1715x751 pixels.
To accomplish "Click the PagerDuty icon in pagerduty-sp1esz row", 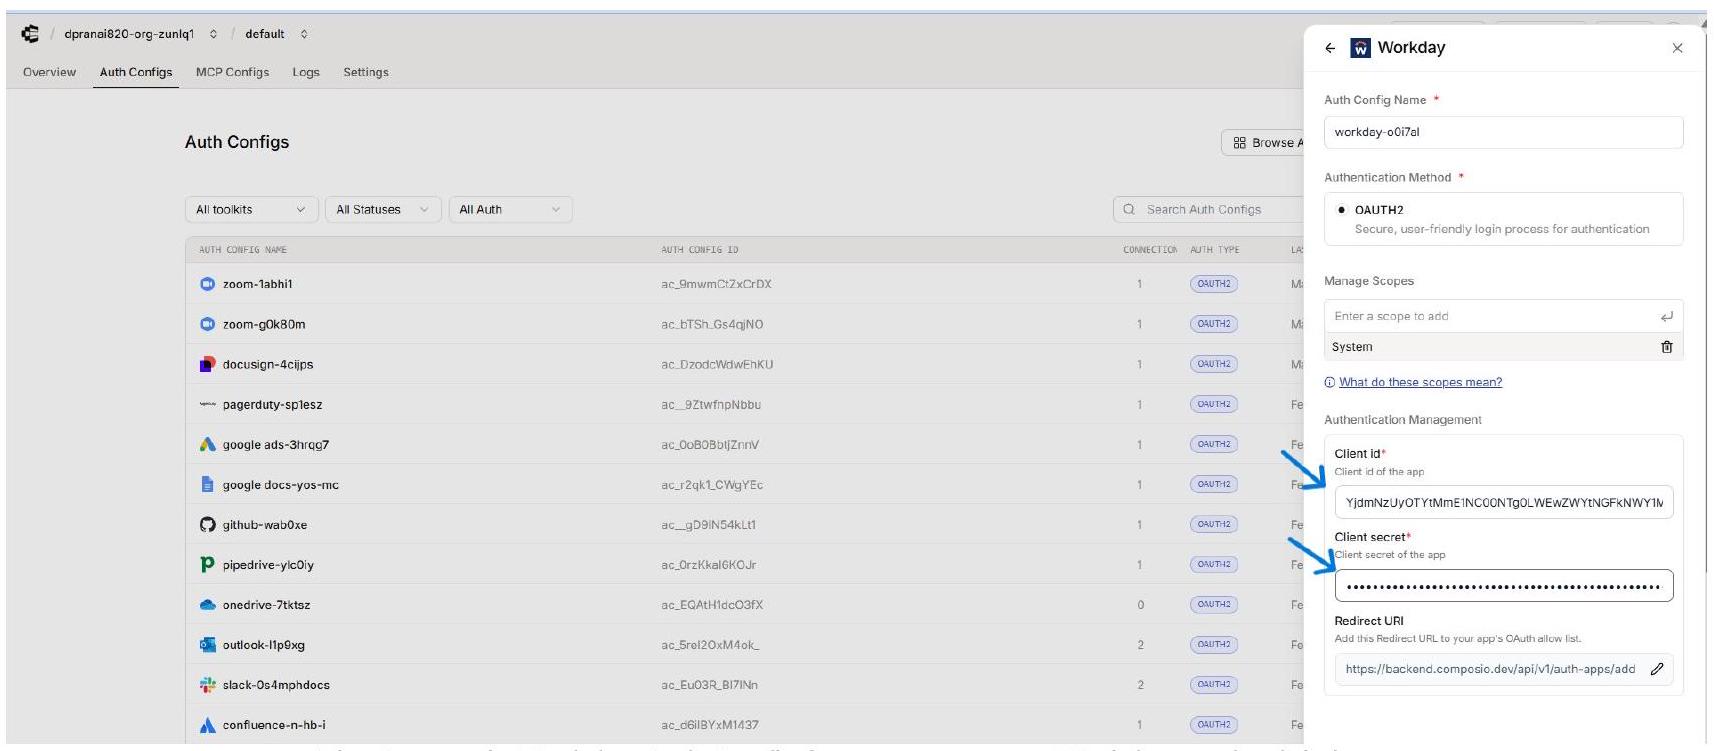I will (x=207, y=404).
